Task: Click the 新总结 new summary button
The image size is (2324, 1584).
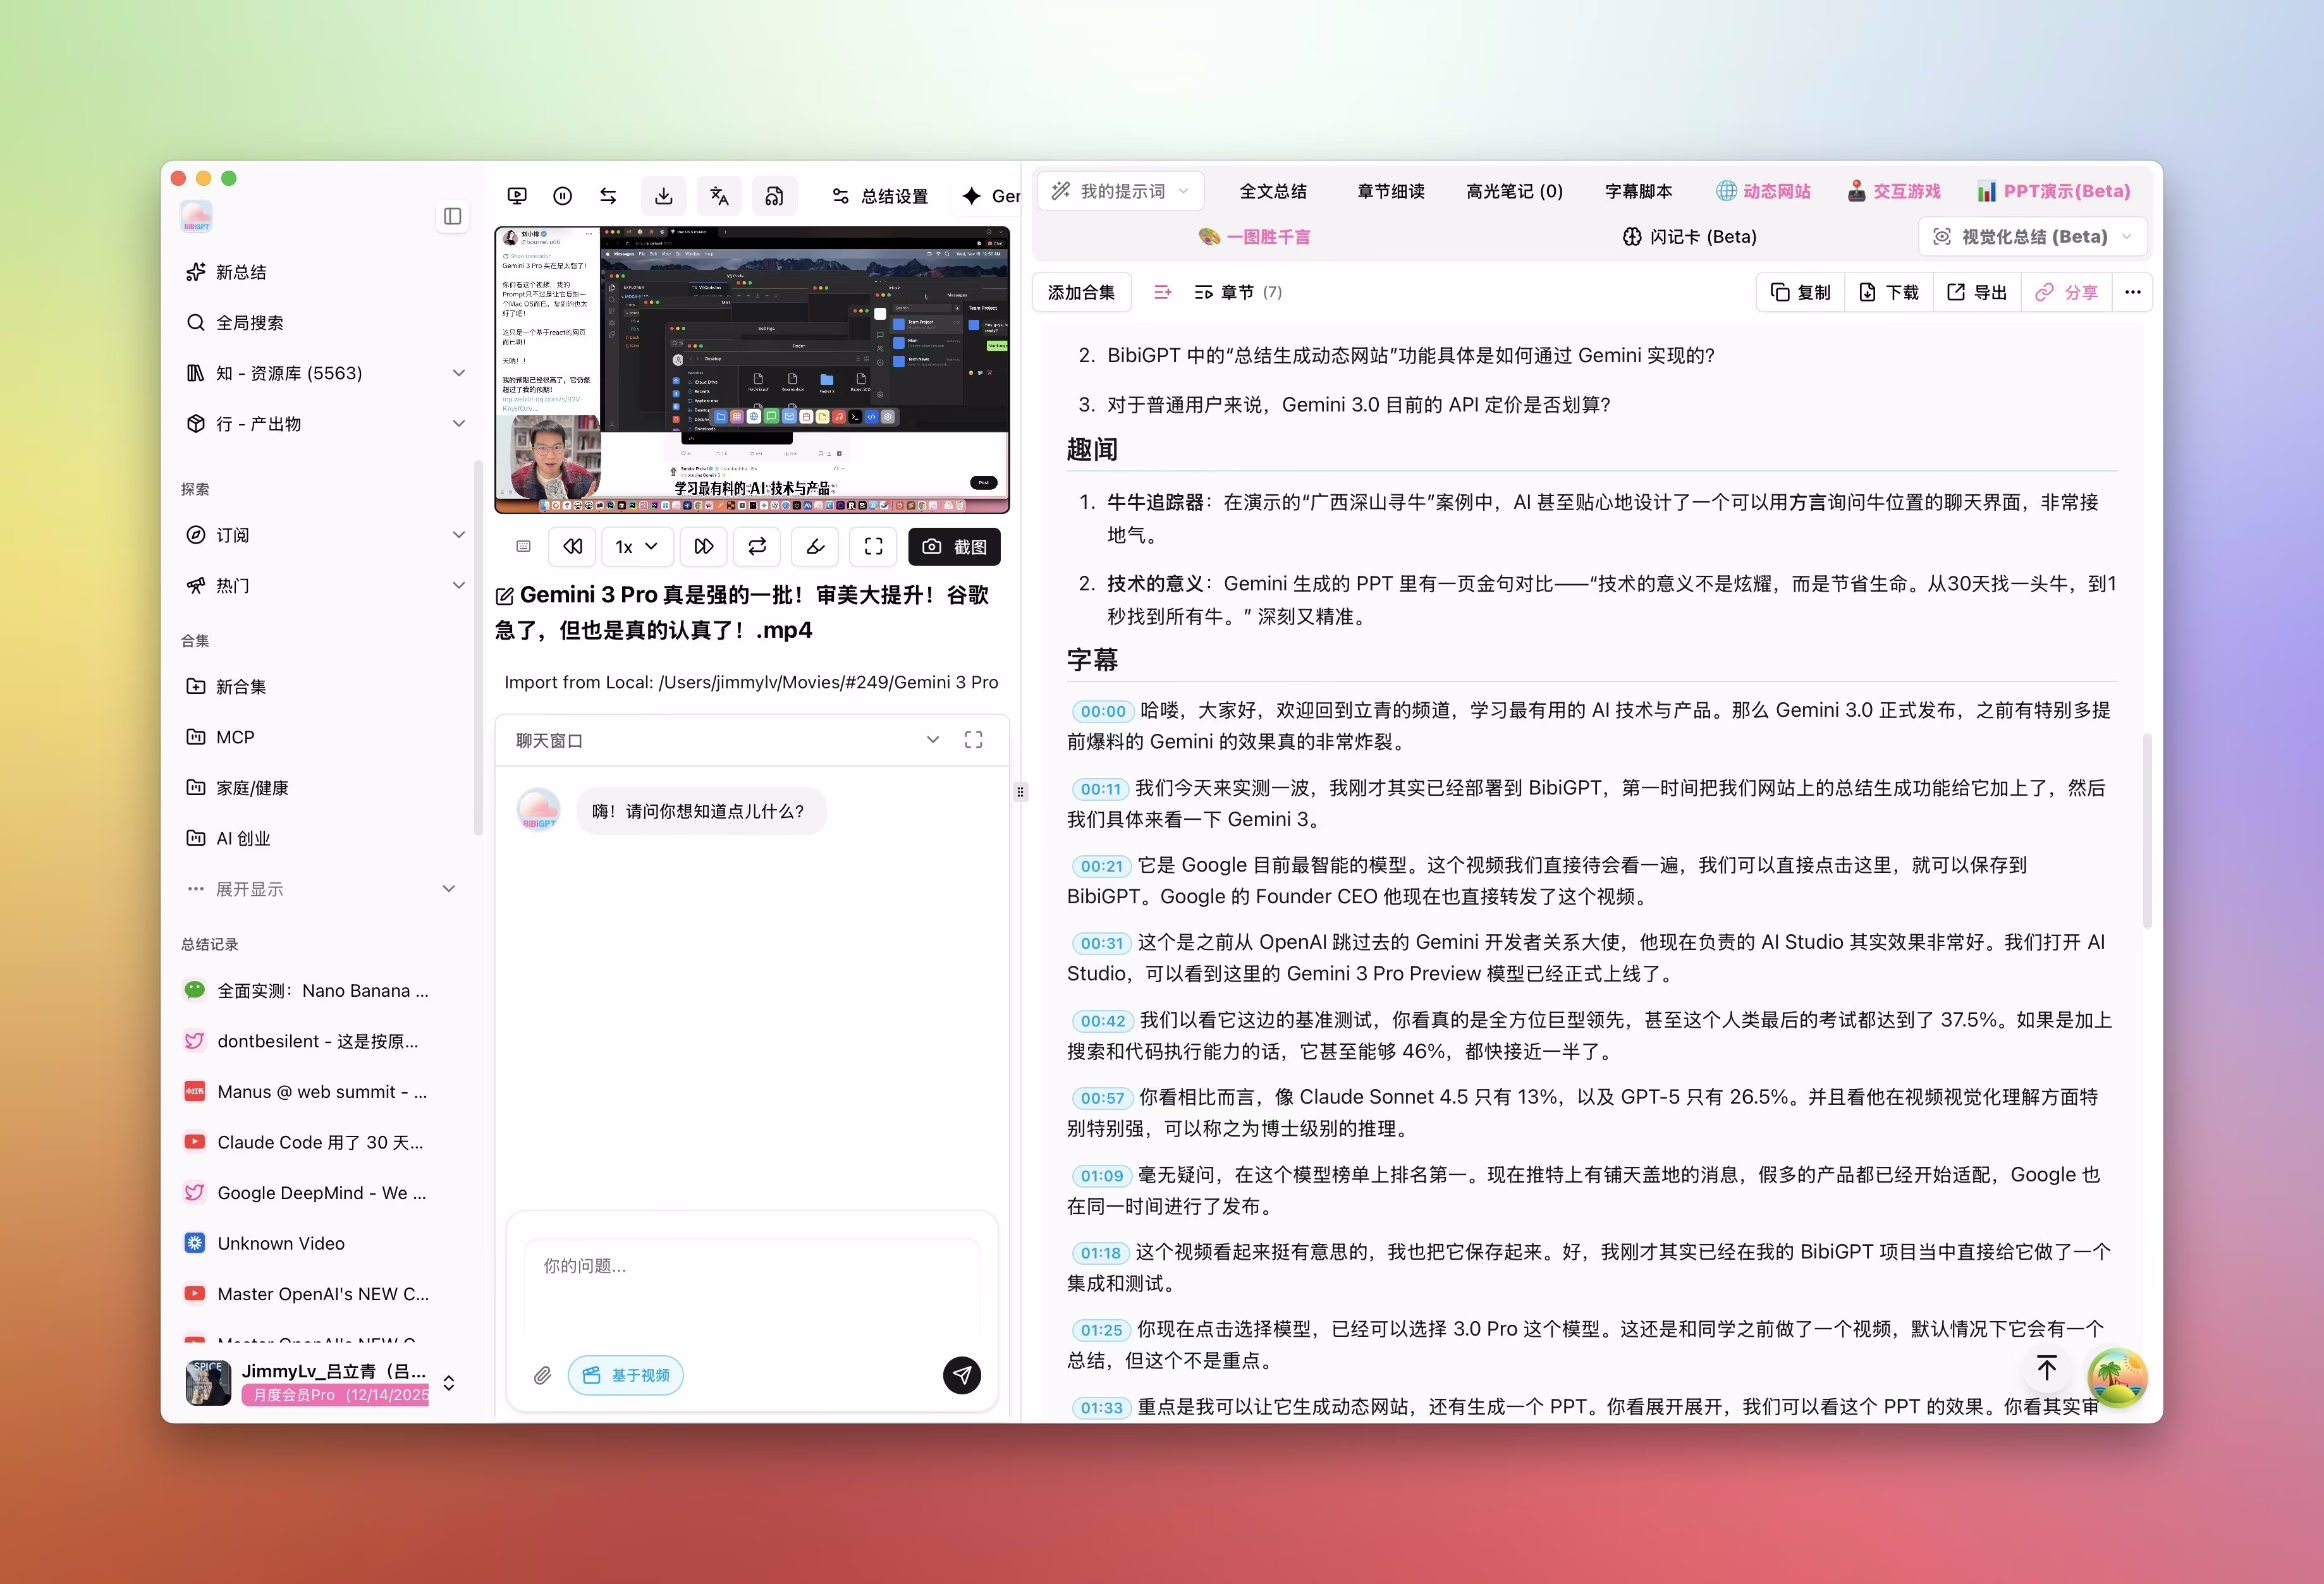Action: coord(241,271)
